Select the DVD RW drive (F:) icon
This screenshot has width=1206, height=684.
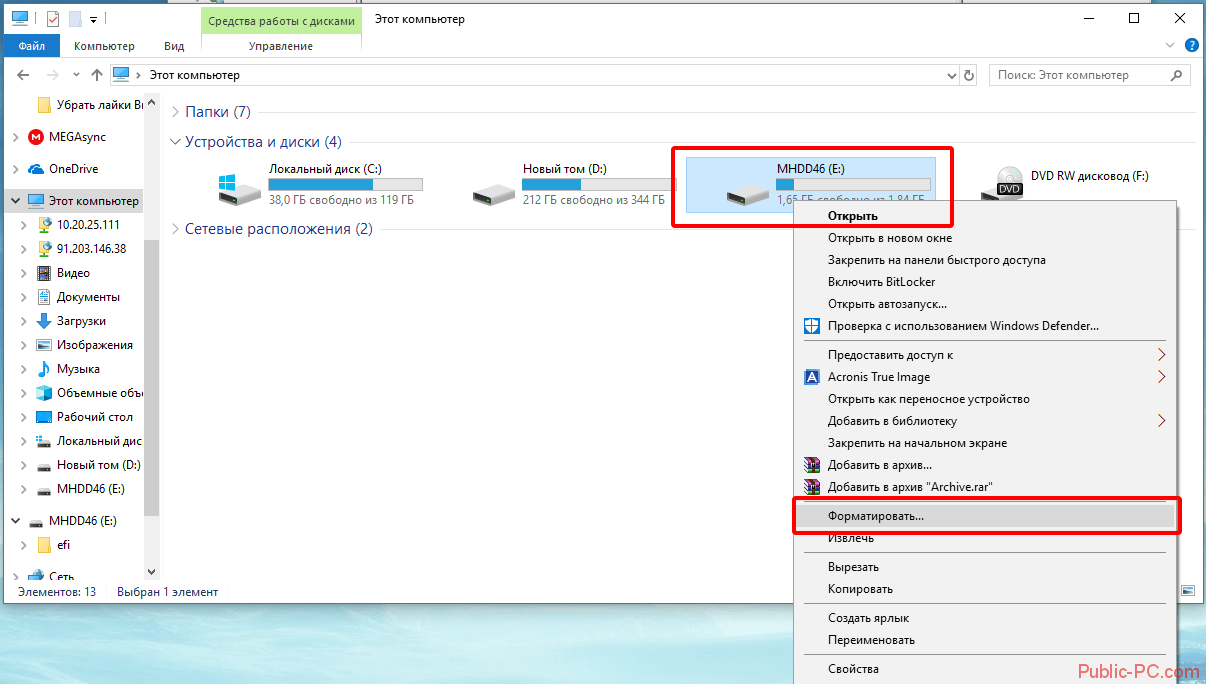point(1009,182)
